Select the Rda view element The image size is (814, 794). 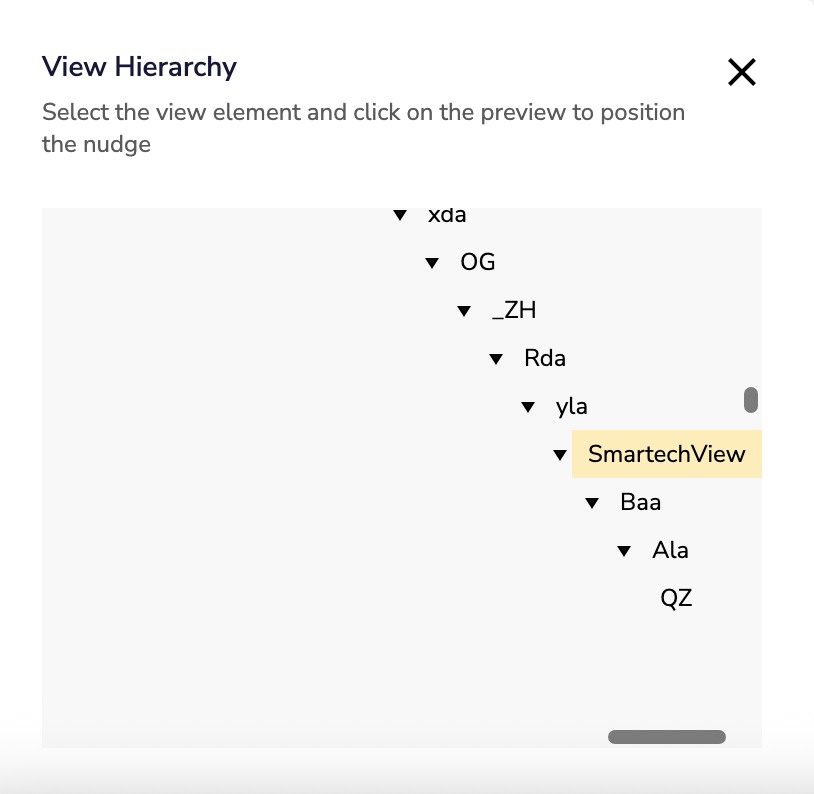[545, 358]
